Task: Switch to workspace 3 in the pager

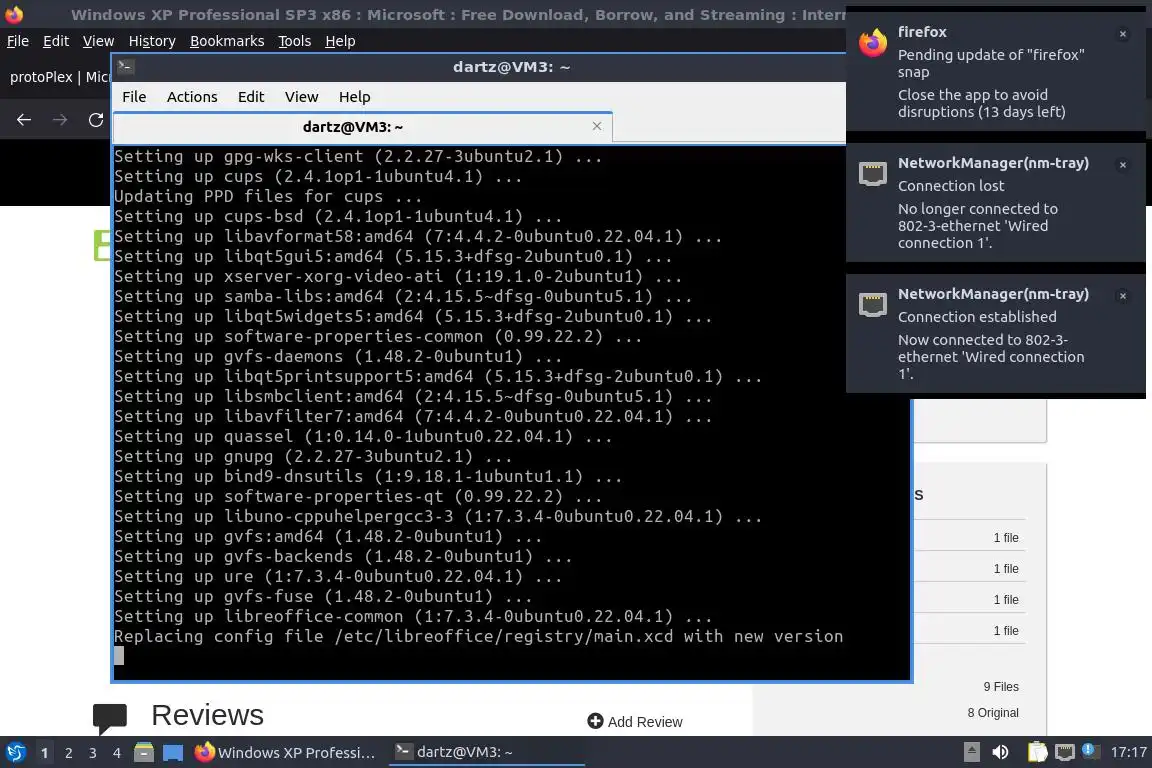Action: point(93,753)
